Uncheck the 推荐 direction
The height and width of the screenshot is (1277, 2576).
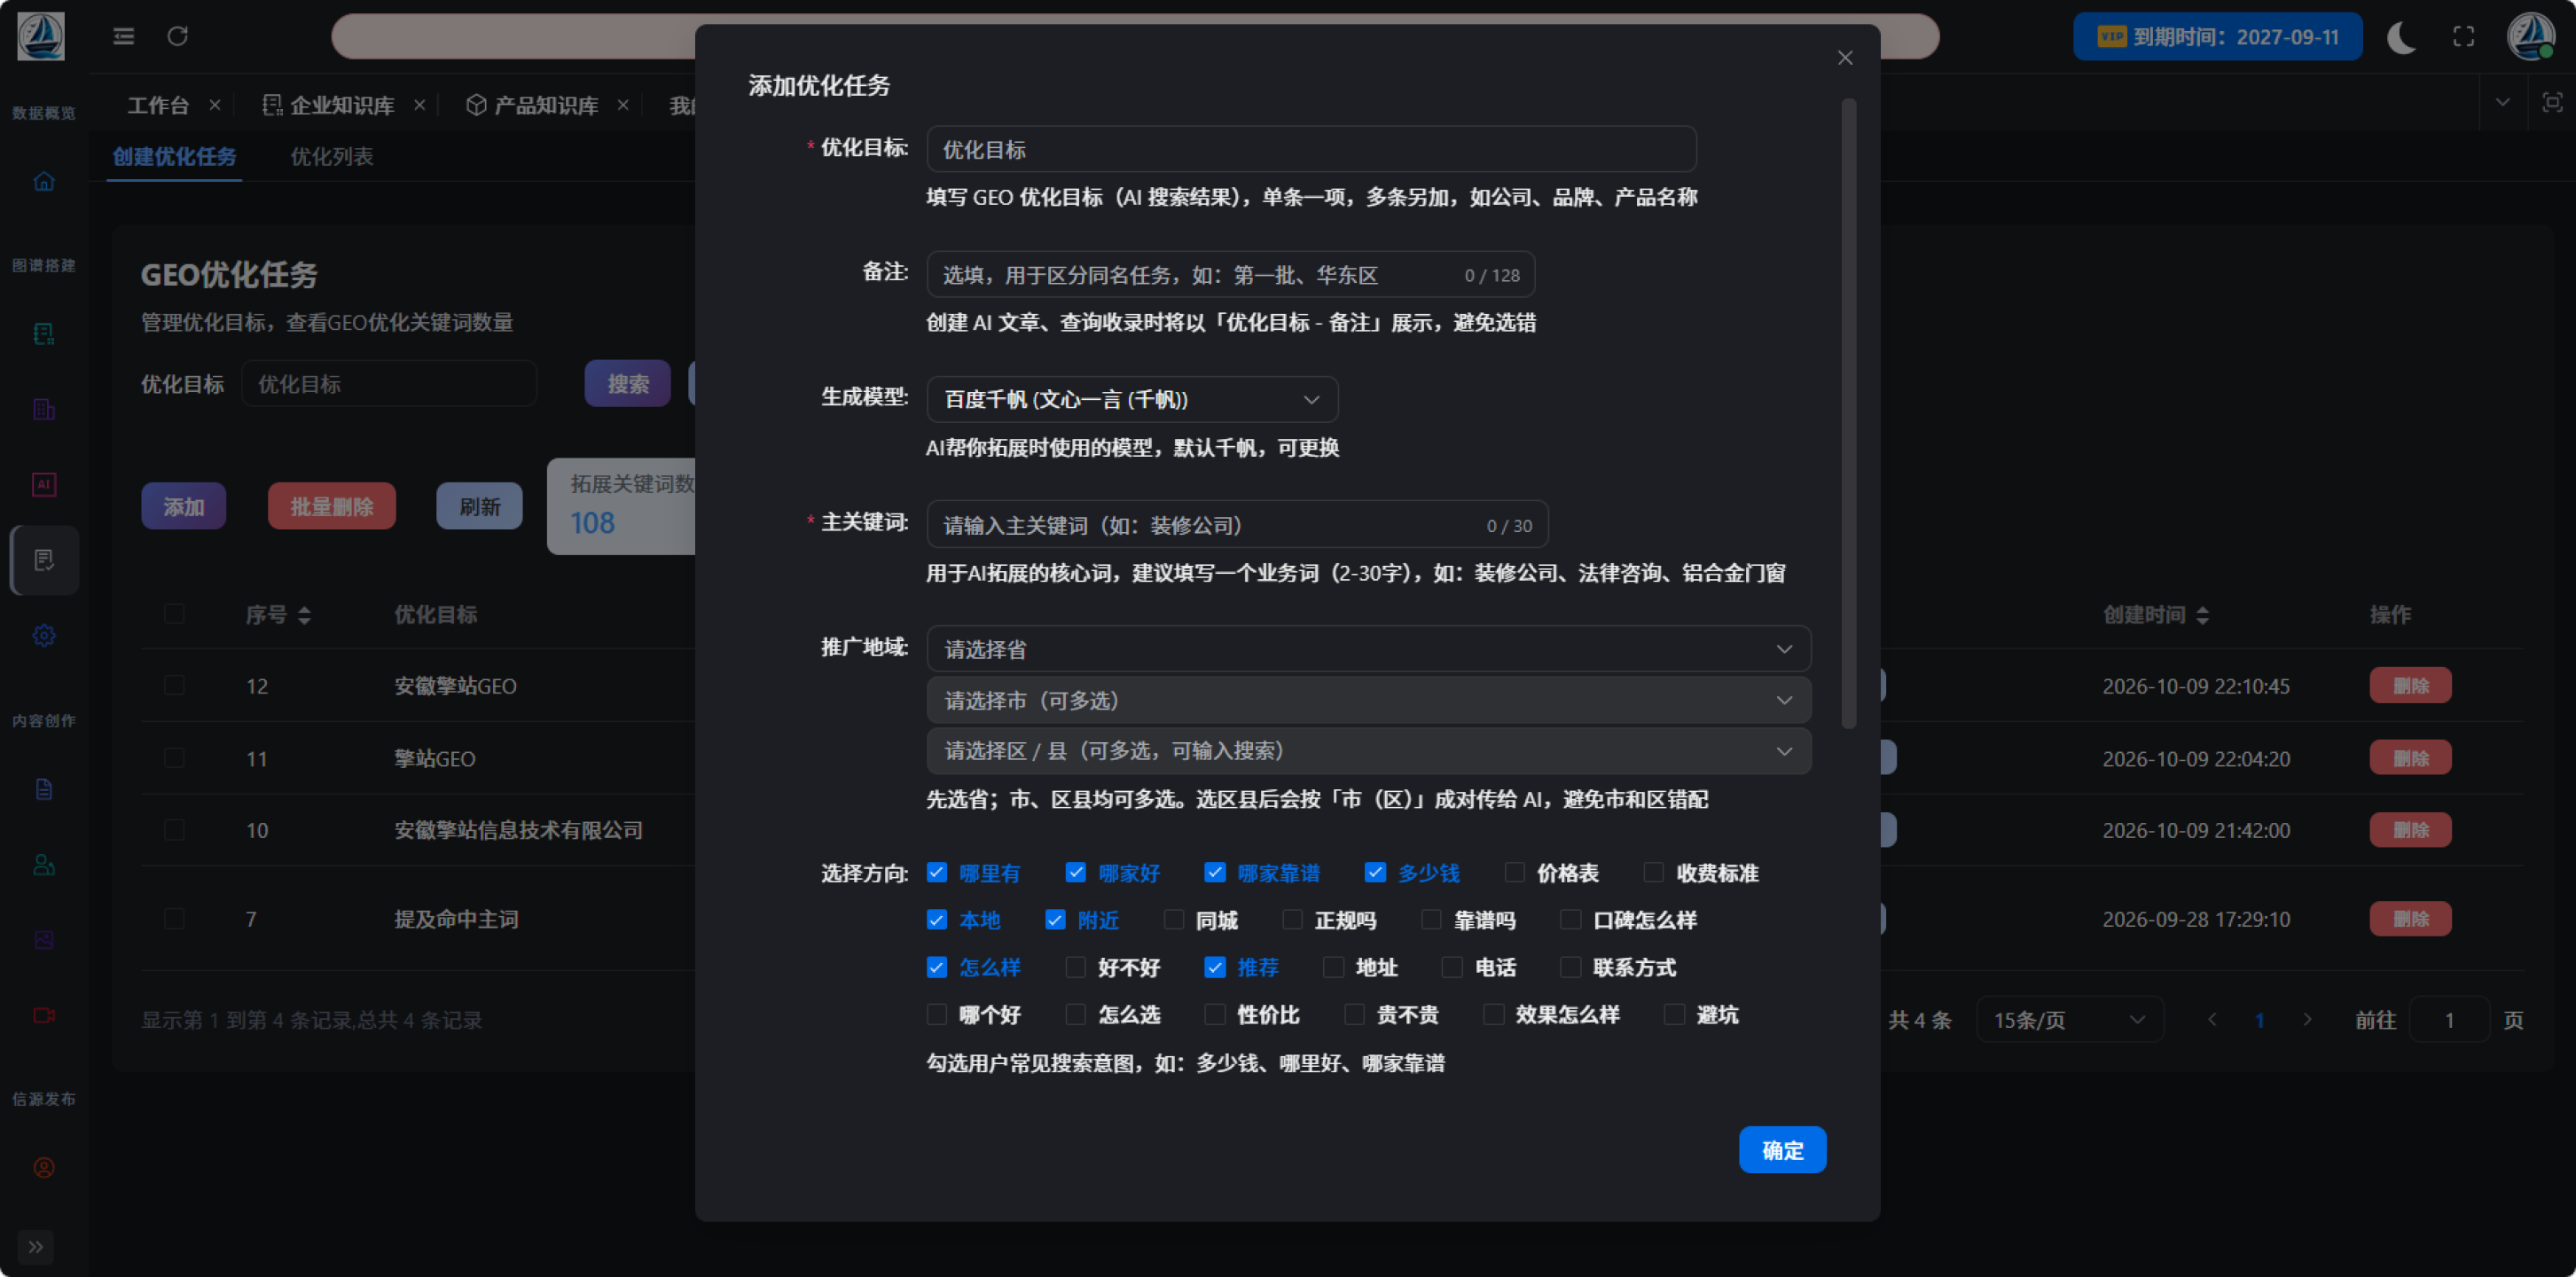point(1214,967)
